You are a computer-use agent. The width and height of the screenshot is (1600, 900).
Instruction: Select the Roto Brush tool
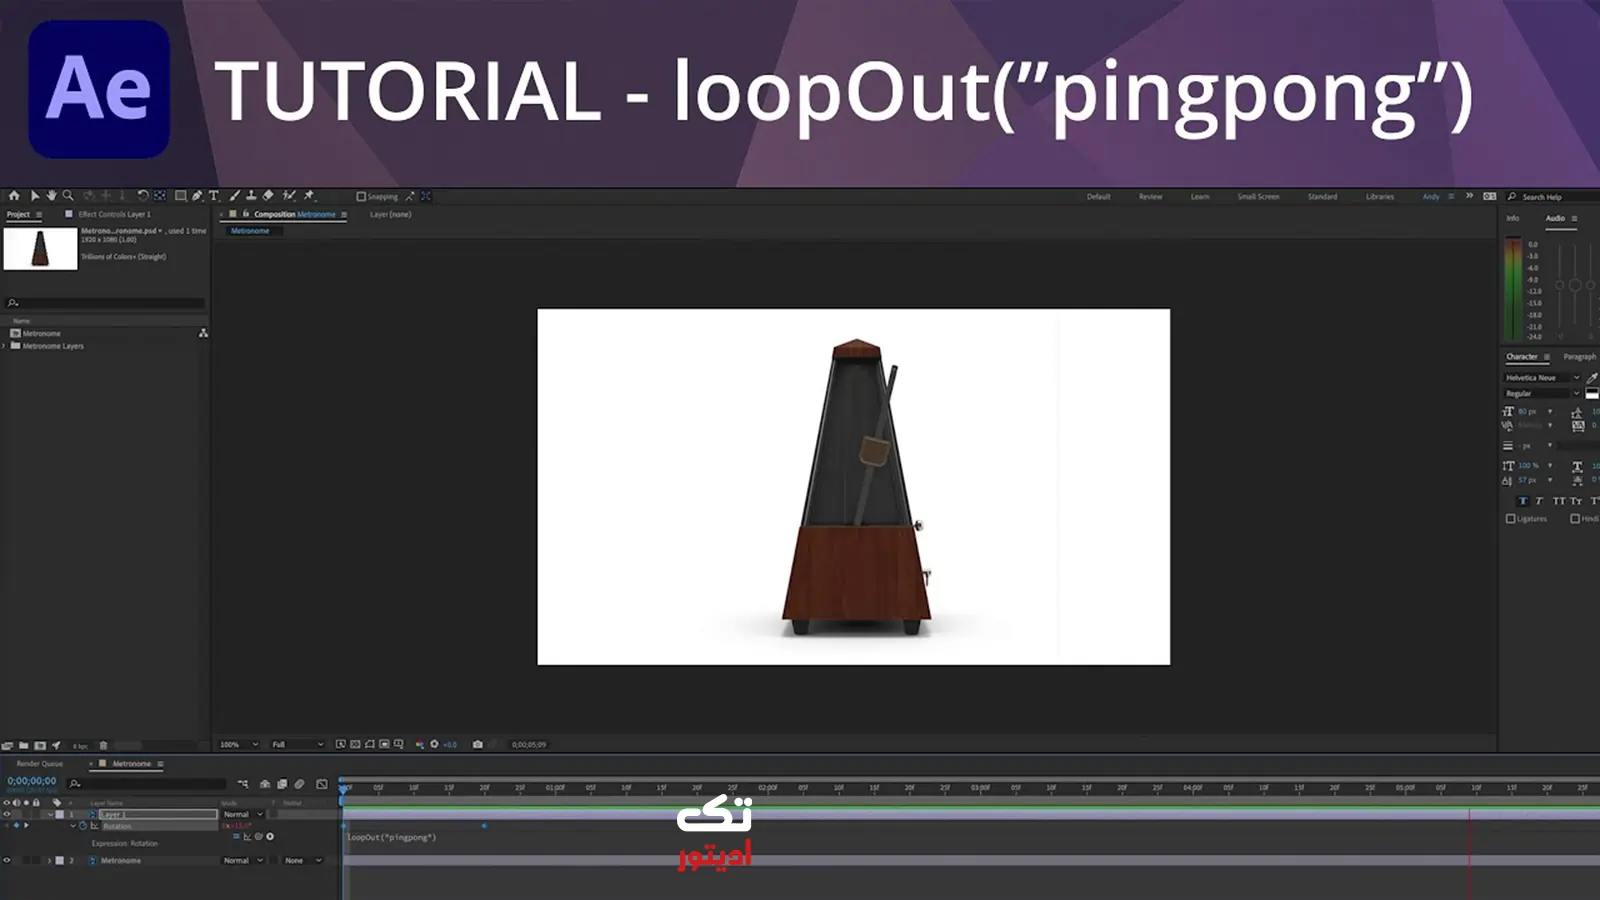coord(289,196)
